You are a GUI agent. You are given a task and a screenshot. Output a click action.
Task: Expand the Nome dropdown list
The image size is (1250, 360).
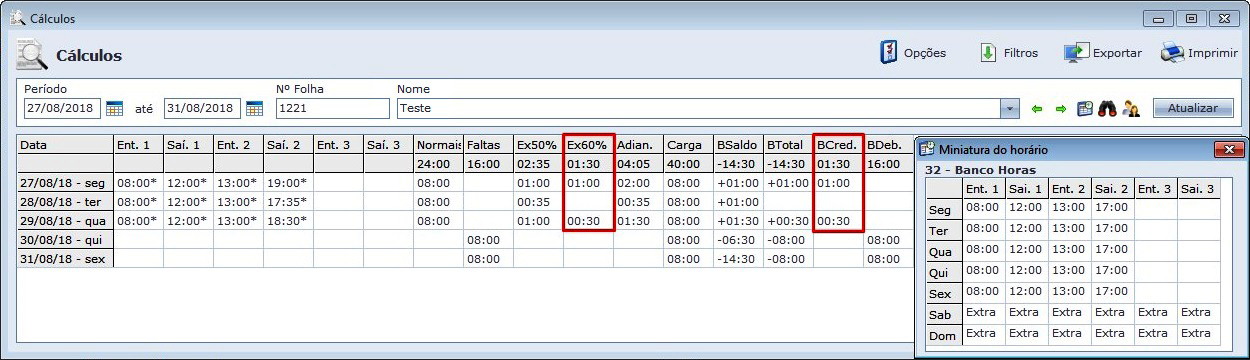pos(1010,108)
